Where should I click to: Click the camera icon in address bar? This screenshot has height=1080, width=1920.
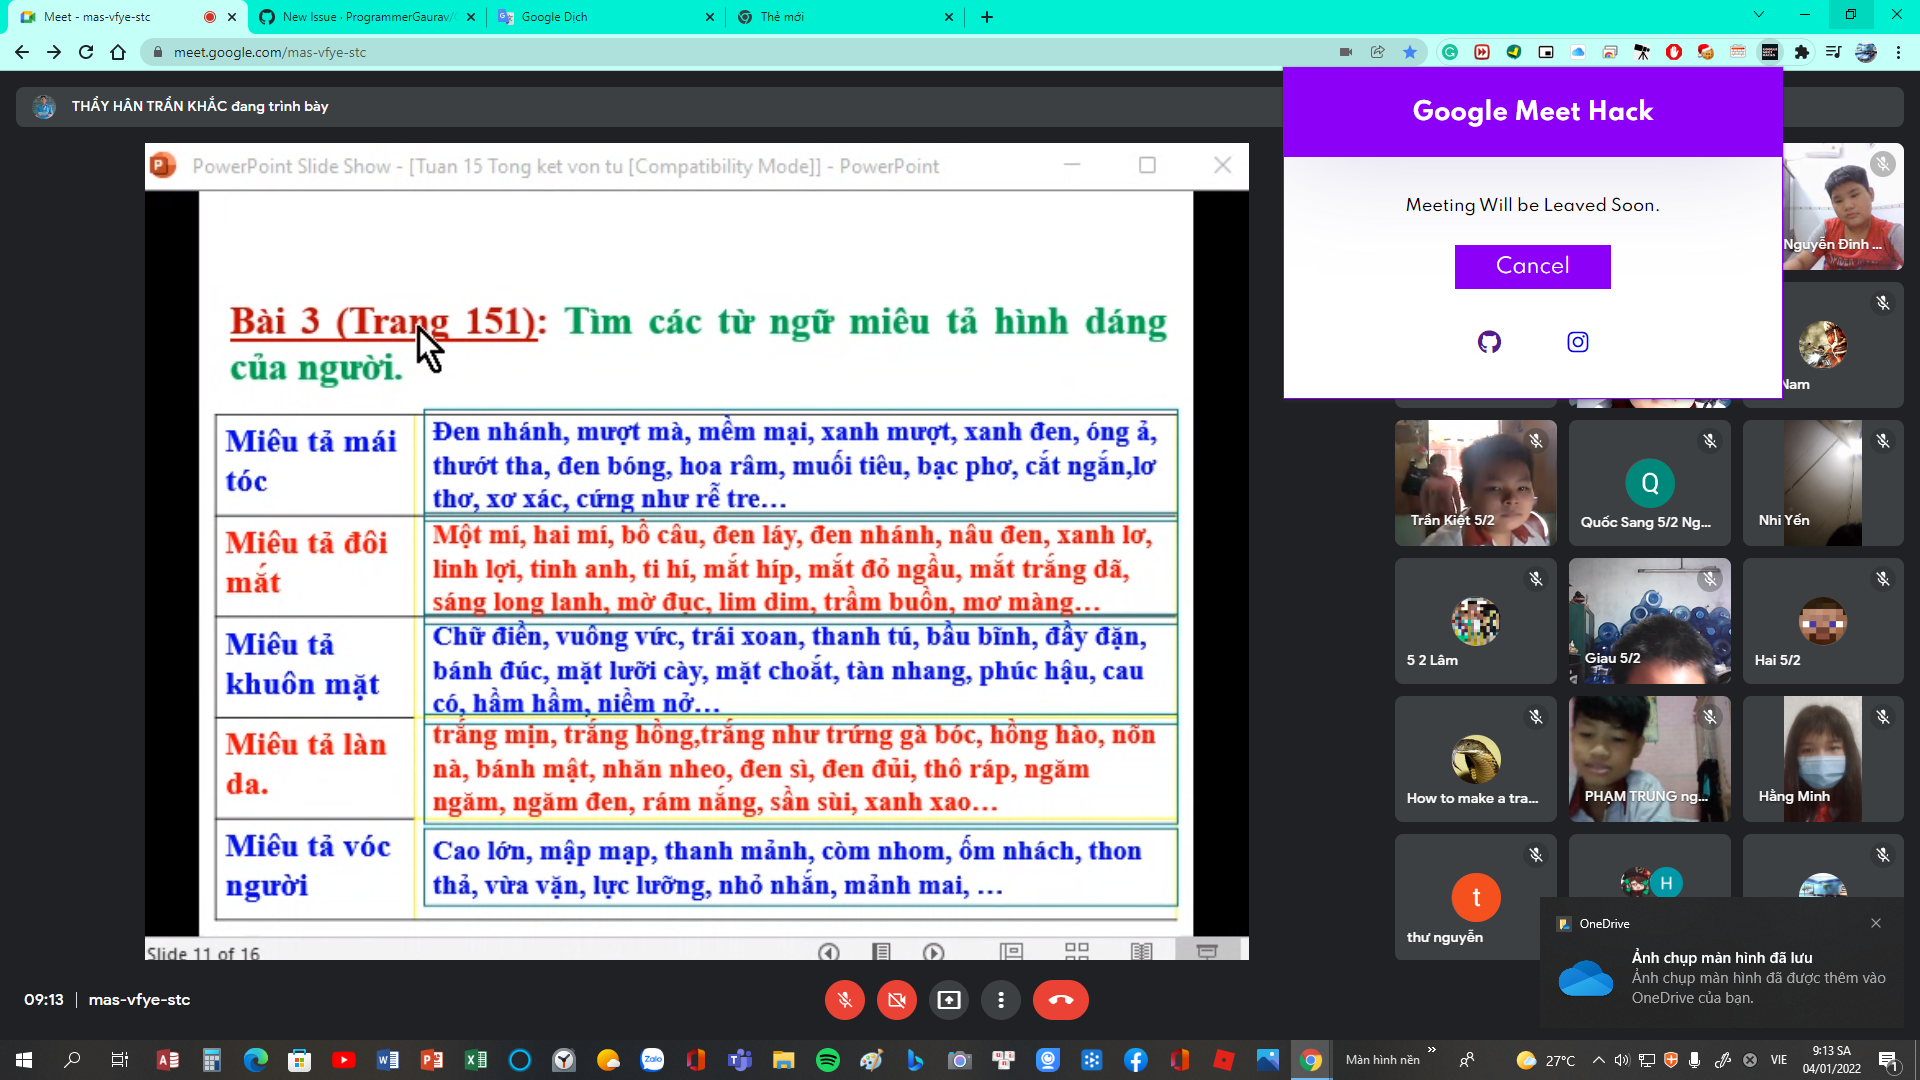[1346, 52]
